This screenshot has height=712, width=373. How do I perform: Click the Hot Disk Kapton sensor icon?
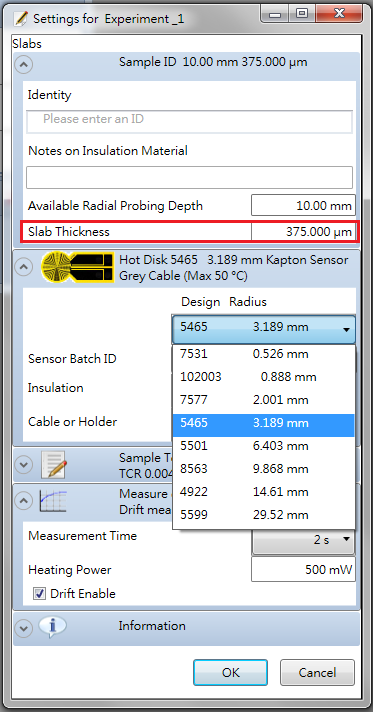(77, 268)
